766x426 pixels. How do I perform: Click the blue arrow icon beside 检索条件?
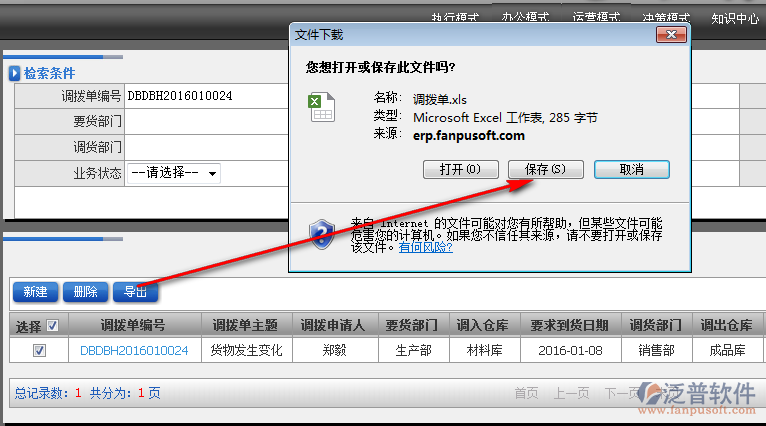point(14,73)
